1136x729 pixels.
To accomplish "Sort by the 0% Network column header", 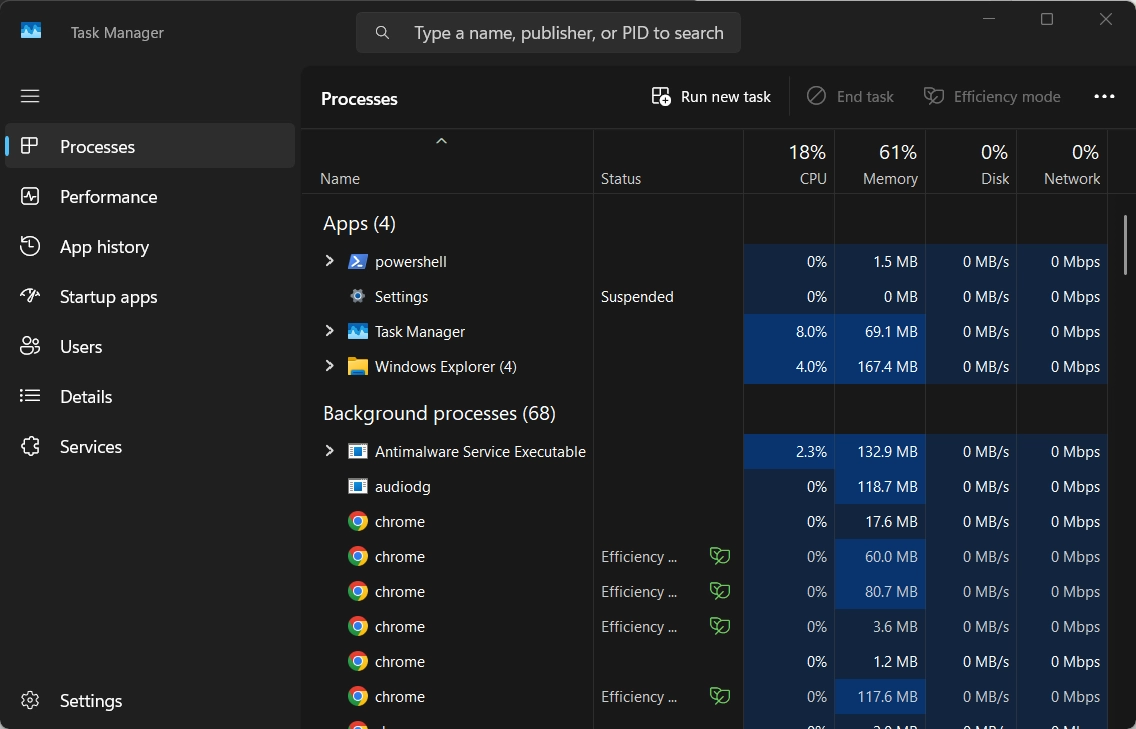I will [1062, 162].
